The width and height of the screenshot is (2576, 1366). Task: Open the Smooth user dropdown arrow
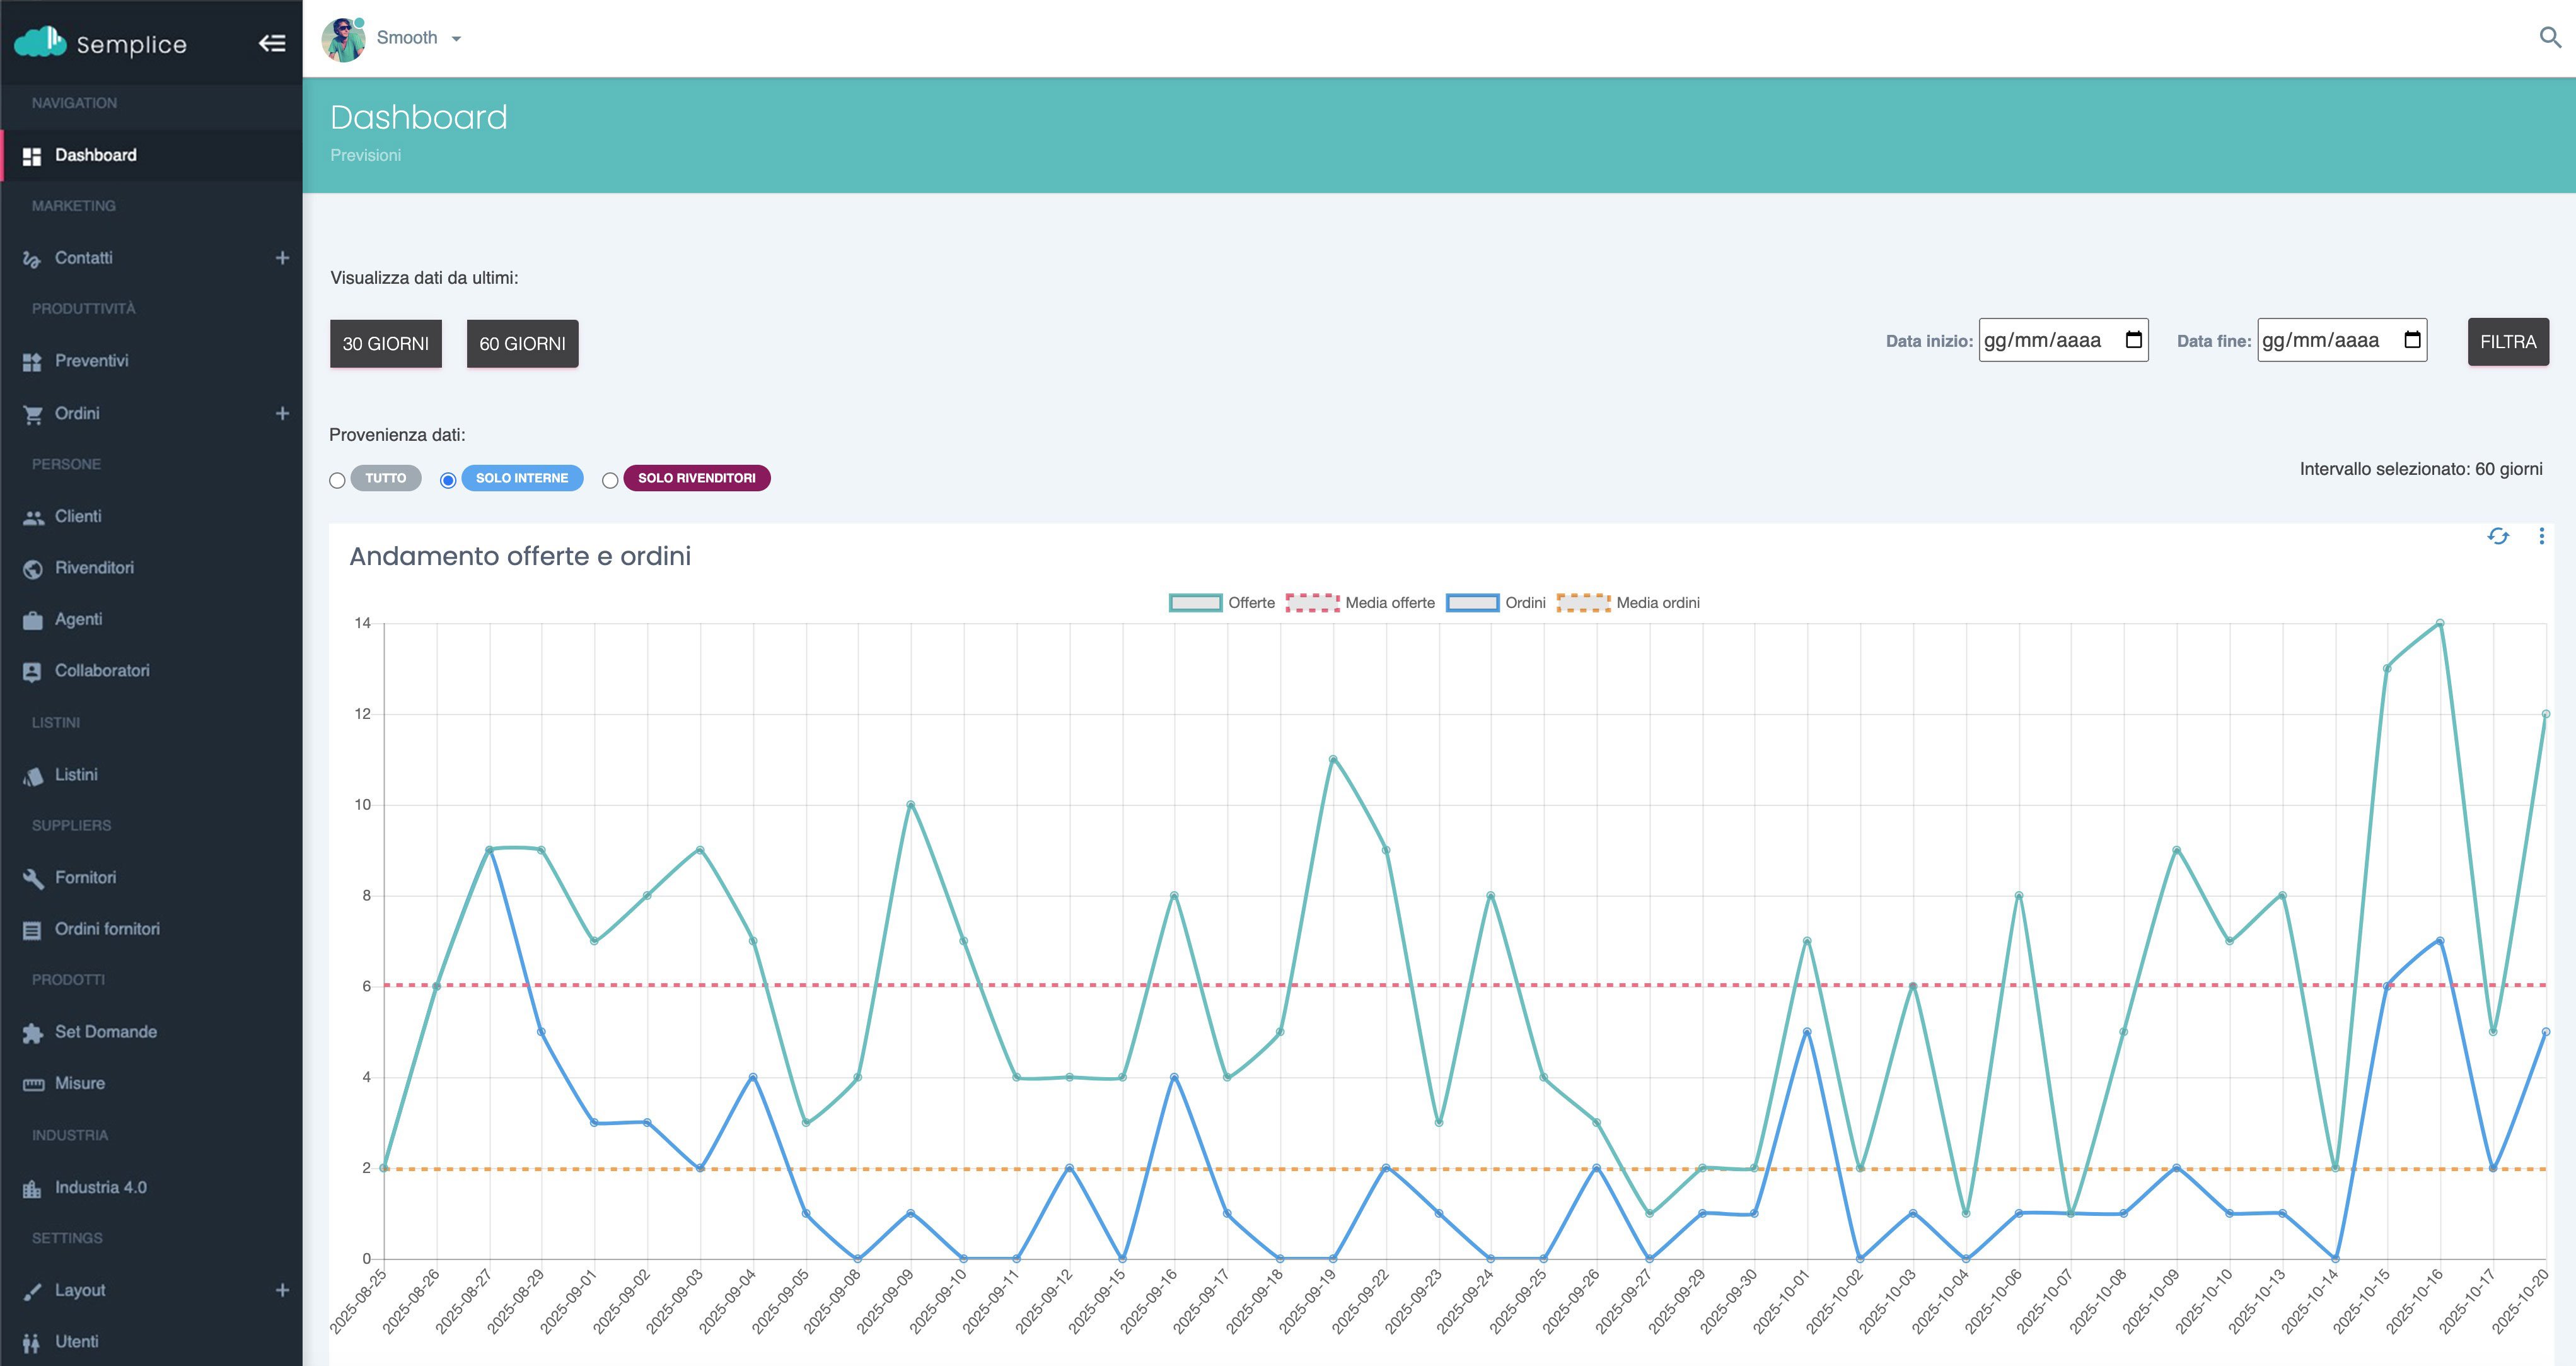(x=456, y=39)
